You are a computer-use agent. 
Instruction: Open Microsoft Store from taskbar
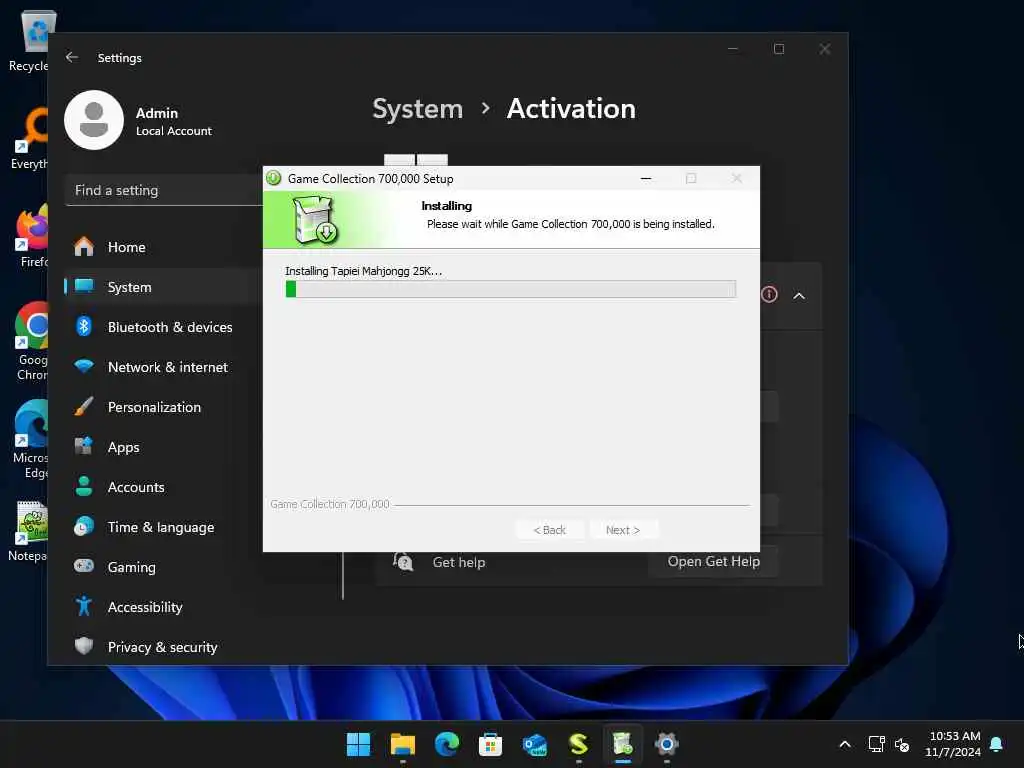490,744
